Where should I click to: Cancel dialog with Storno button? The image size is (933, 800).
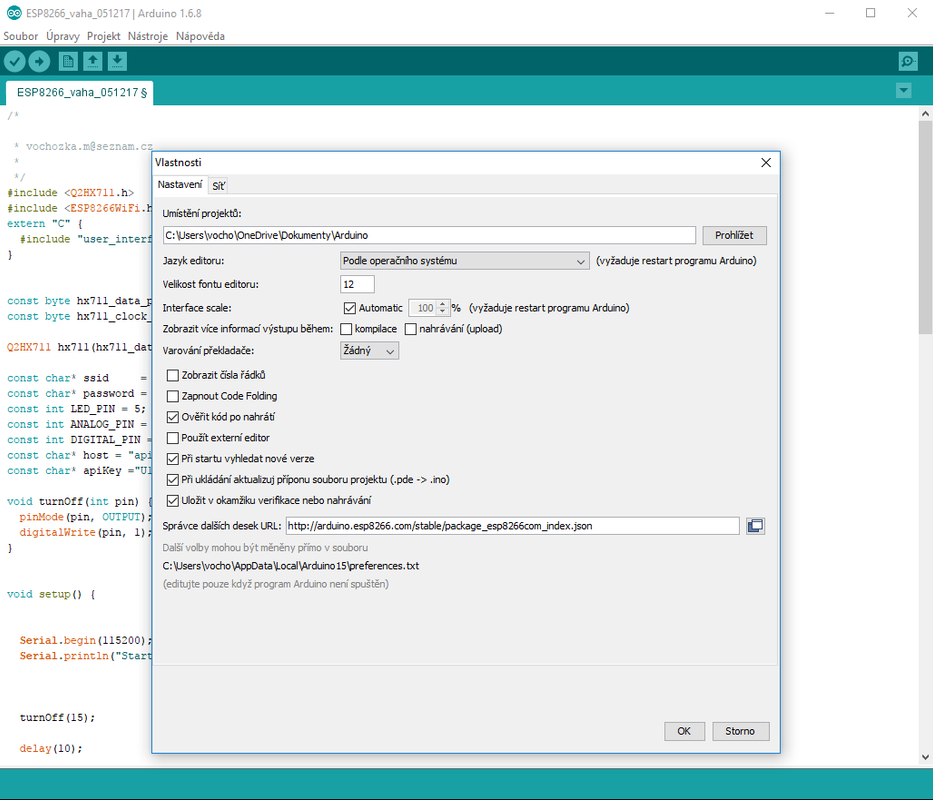(740, 731)
